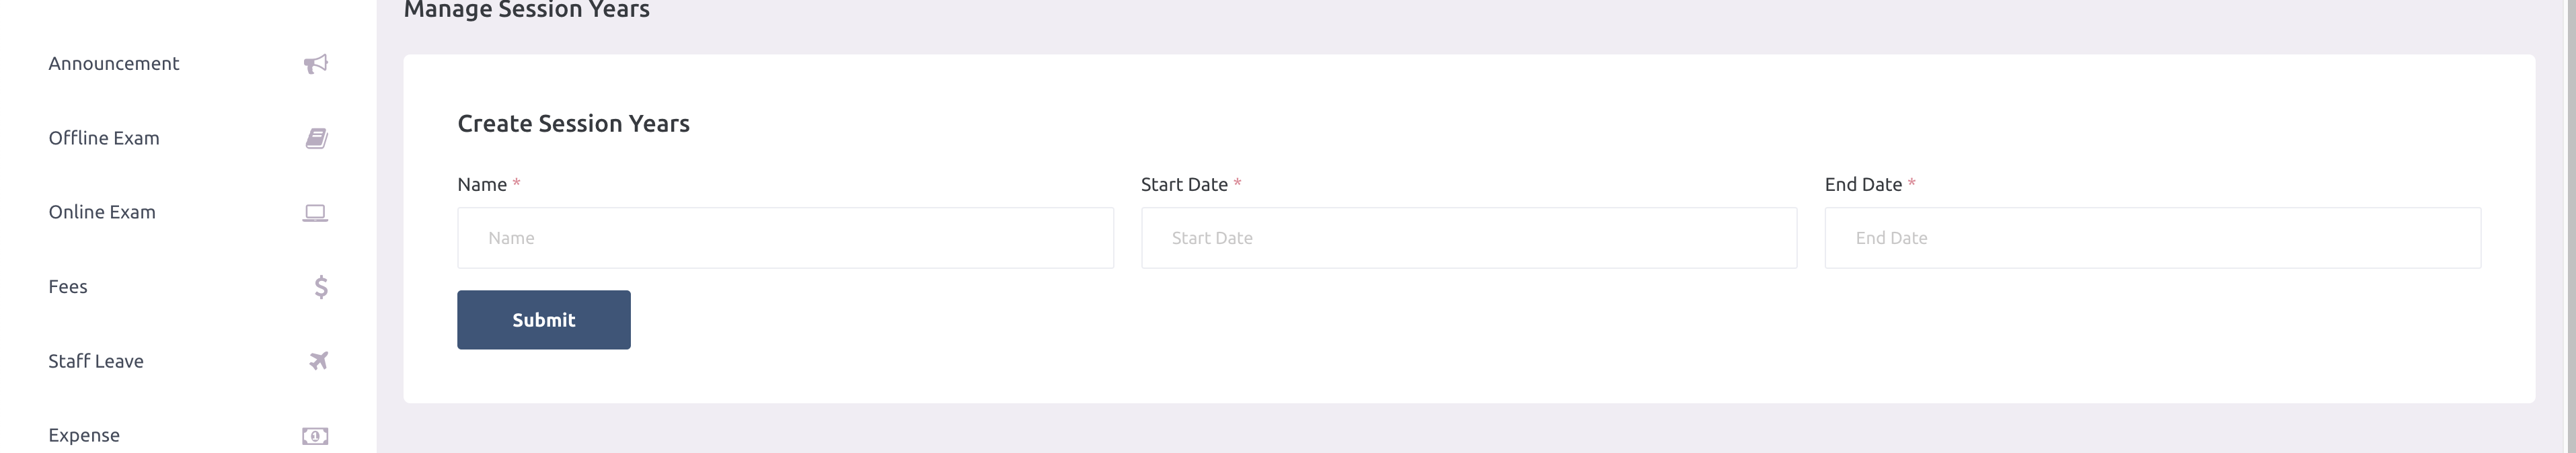
Task: Go to the Fees sidebar section
Action: point(188,287)
